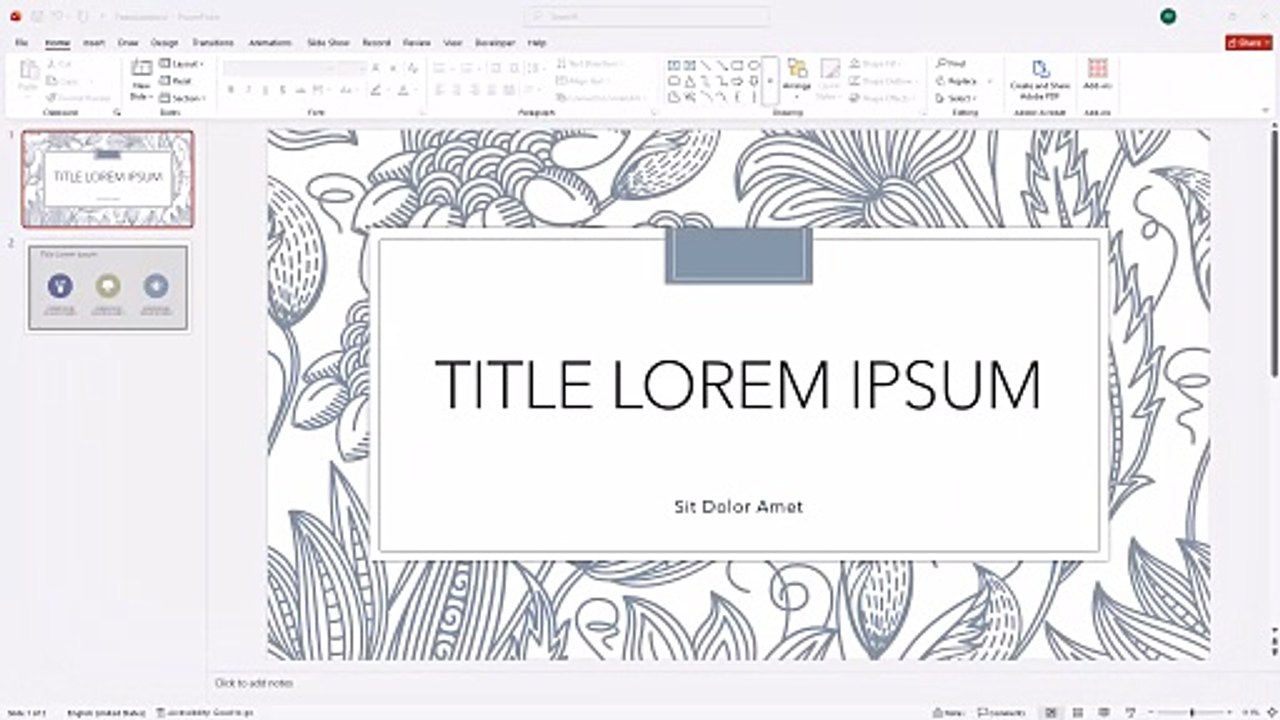
Task: Switch to the Insert tab
Action: (x=94, y=43)
